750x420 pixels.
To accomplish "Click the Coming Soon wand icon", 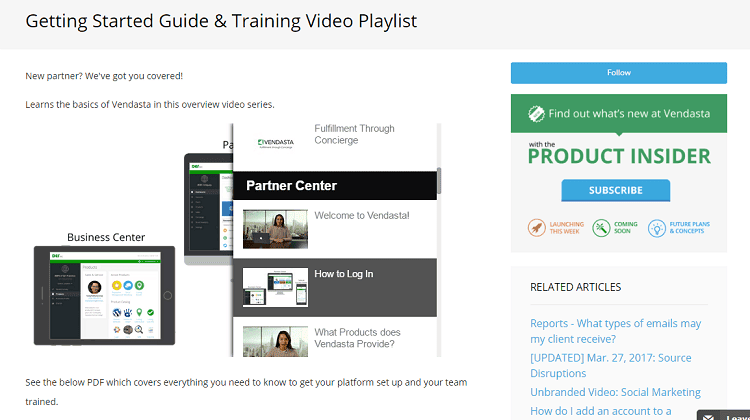I will coord(601,228).
